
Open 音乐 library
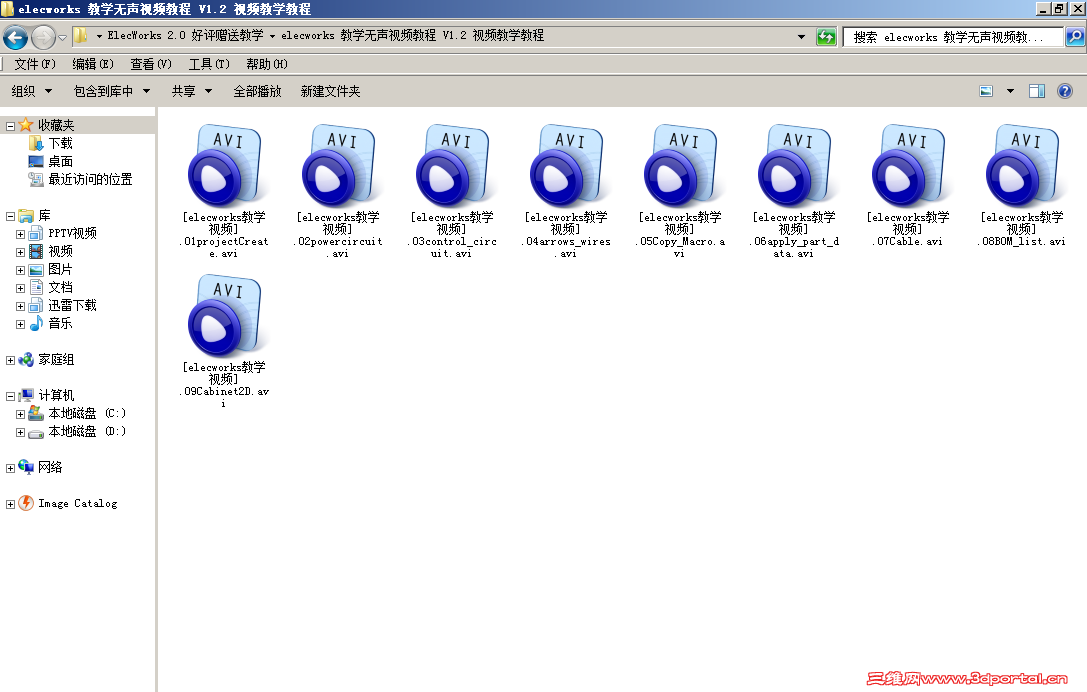60,324
